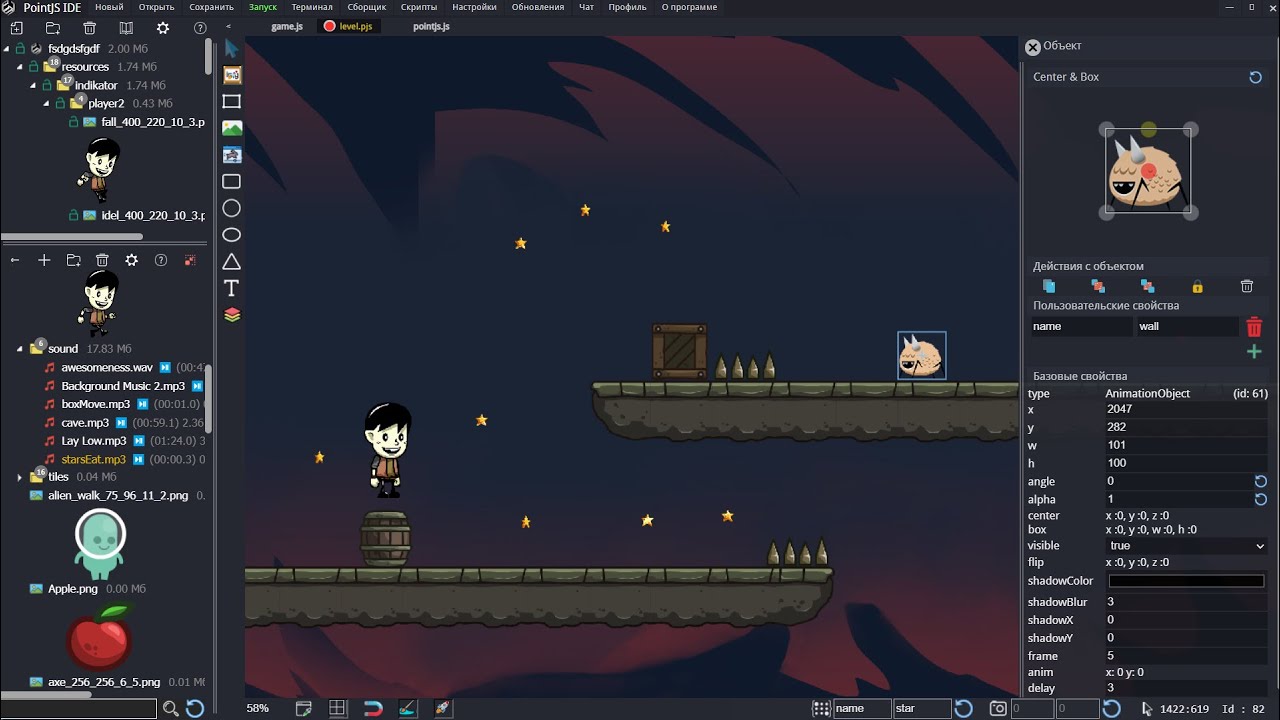Select the animation object tool

[232, 155]
